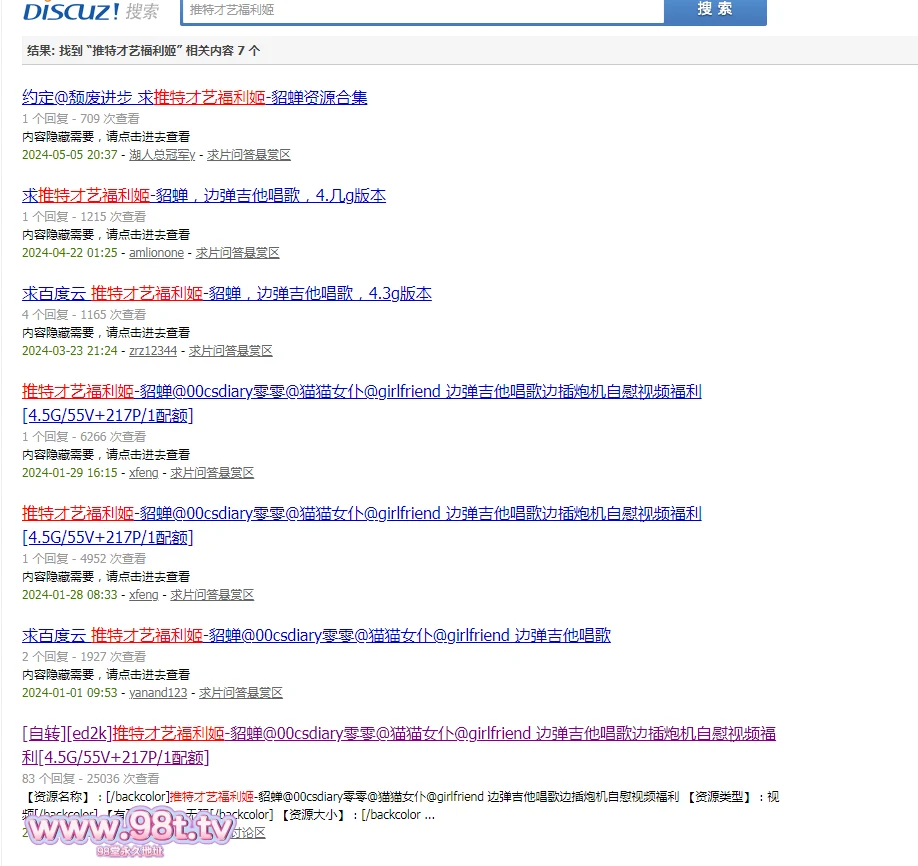
Task: Select author name zrz12344
Action: click(153, 351)
